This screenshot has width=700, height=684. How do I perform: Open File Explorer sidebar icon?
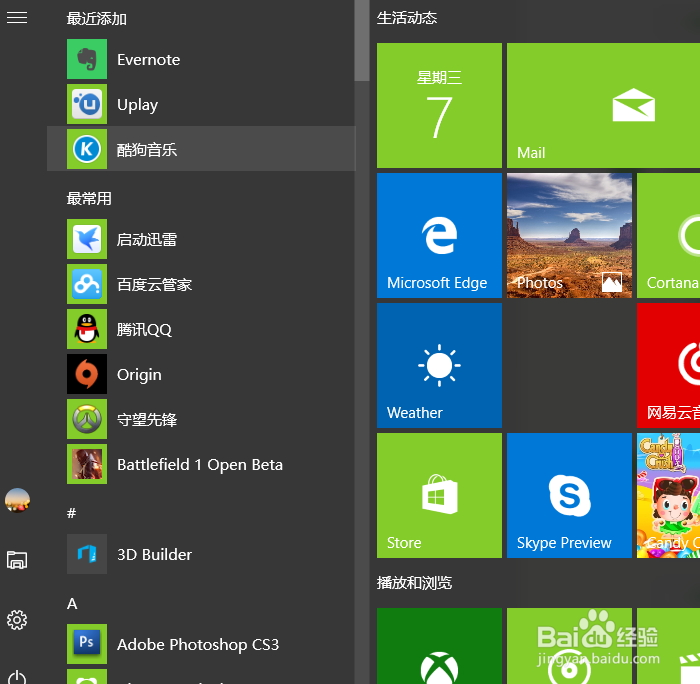coord(17,560)
